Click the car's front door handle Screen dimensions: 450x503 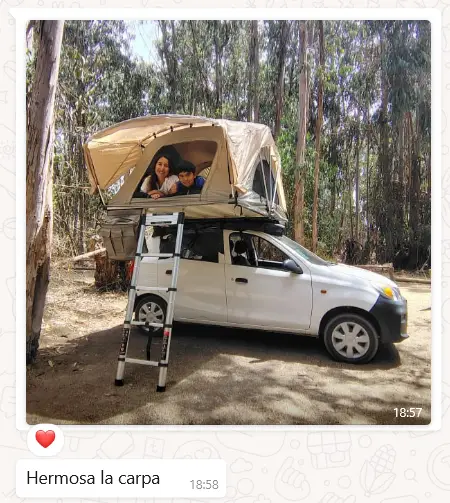click(x=241, y=280)
